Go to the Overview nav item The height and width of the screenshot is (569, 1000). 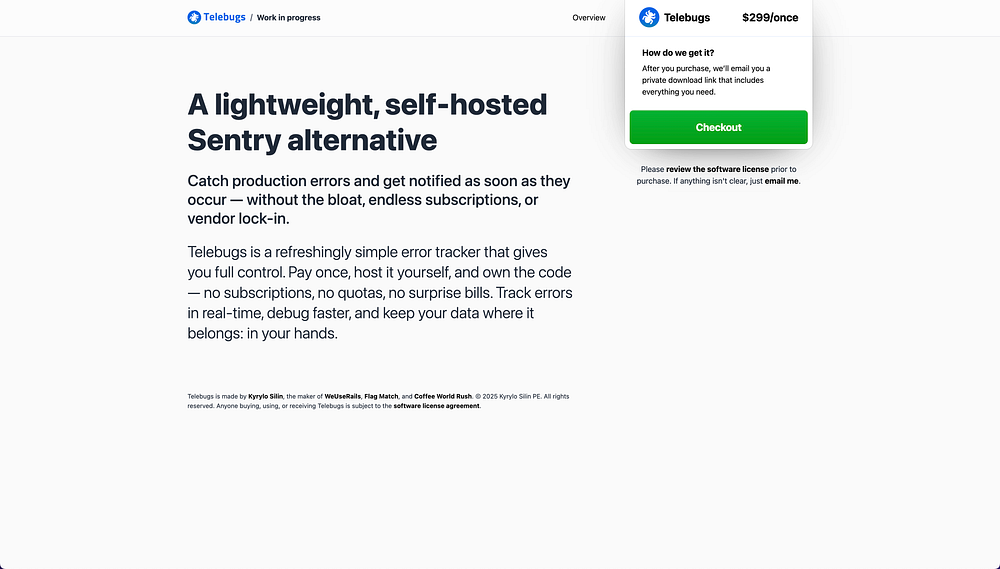click(x=589, y=18)
